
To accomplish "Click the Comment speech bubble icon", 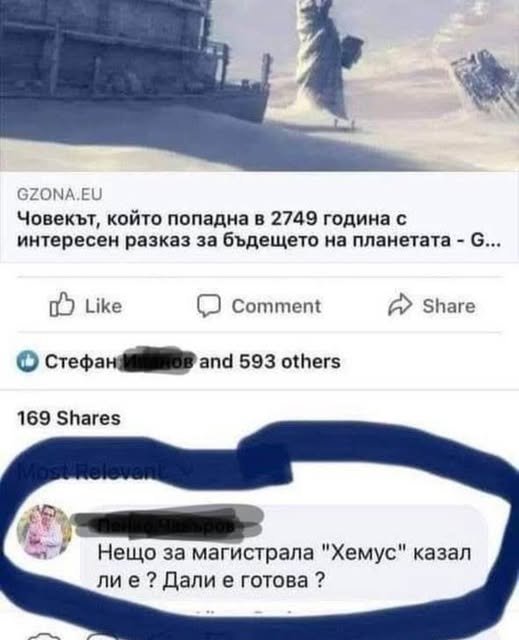I will point(209,306).
